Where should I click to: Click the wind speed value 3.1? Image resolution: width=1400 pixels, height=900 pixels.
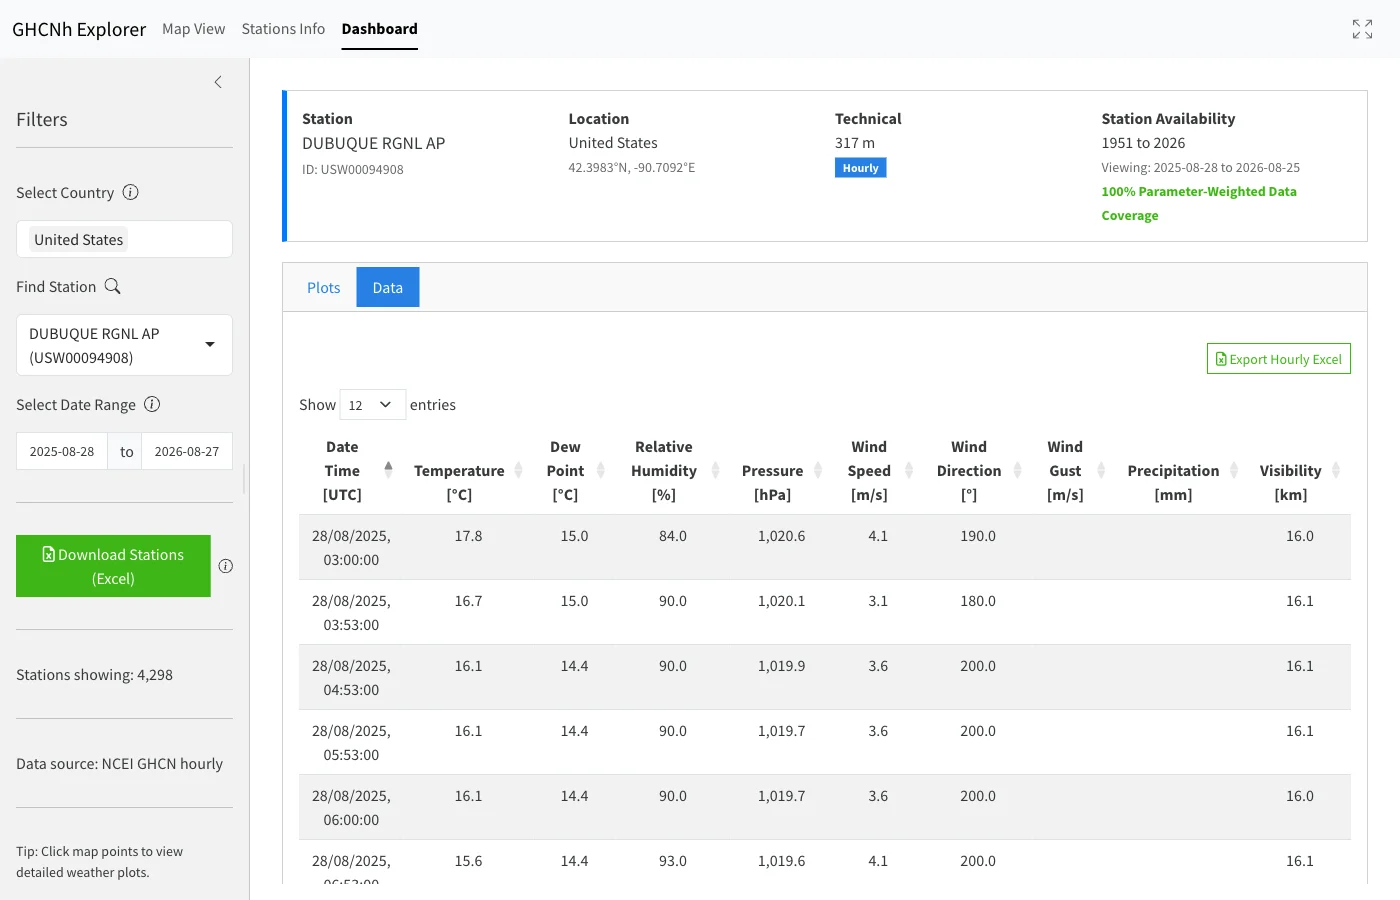click(878, 601)
